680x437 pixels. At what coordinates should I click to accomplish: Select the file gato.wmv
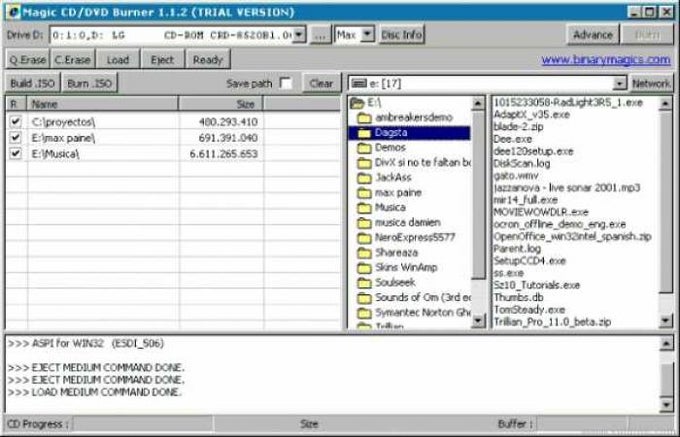coord(516,176)
